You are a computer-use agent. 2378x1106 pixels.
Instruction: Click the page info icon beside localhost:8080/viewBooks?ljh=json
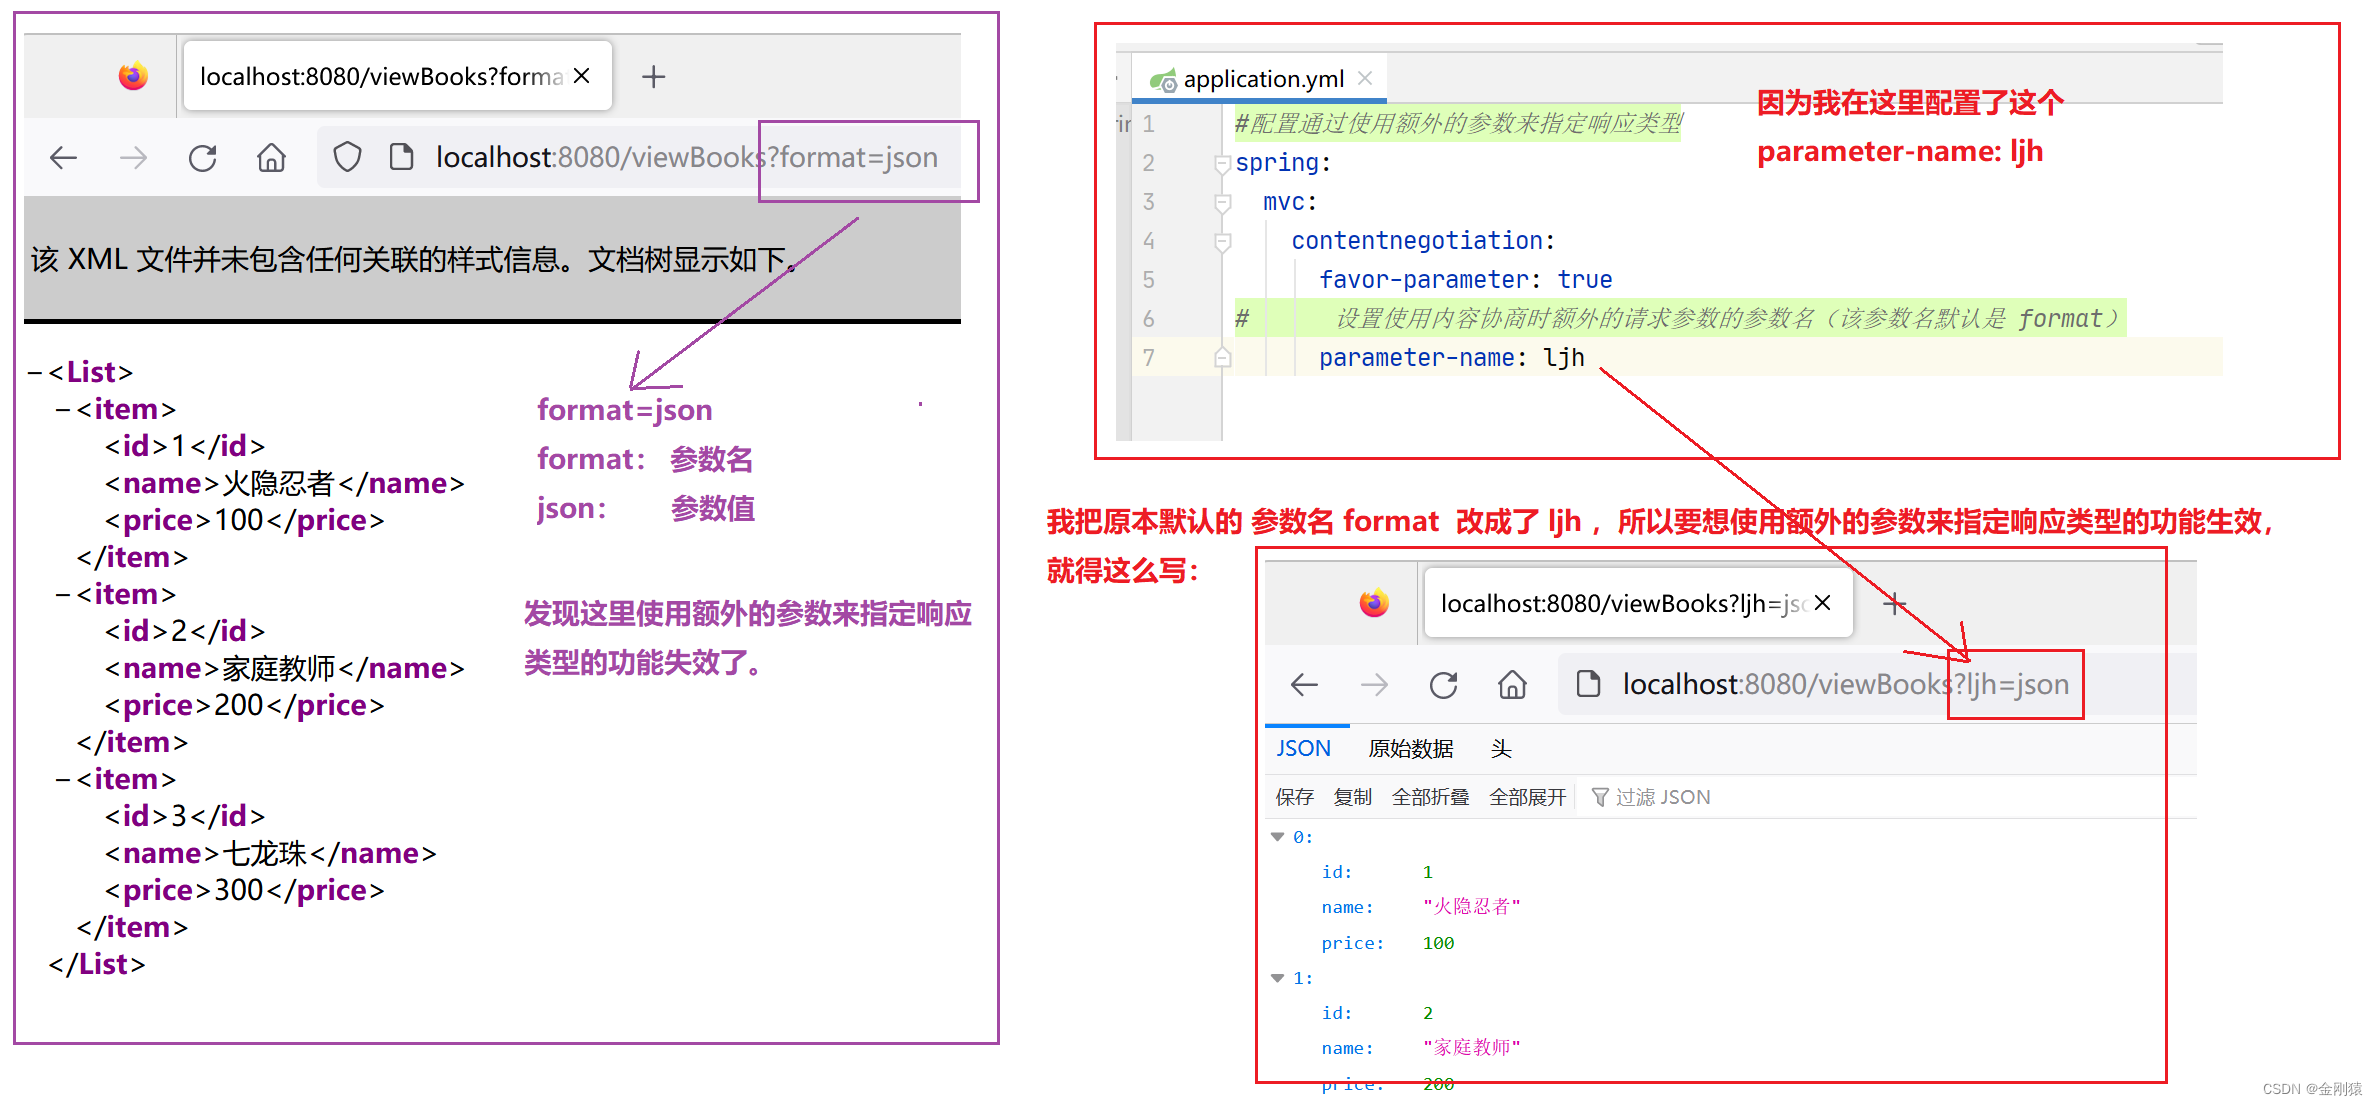pos(1588,684)
